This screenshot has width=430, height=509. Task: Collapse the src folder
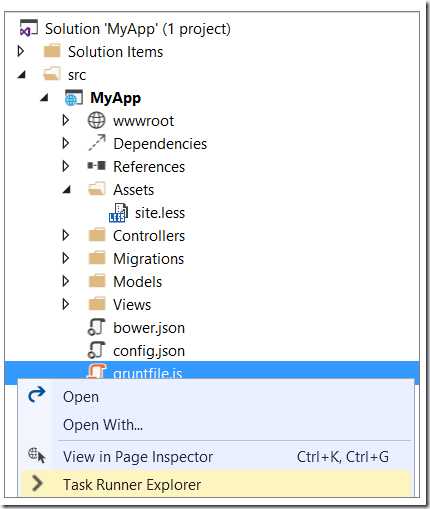point(22,75)
